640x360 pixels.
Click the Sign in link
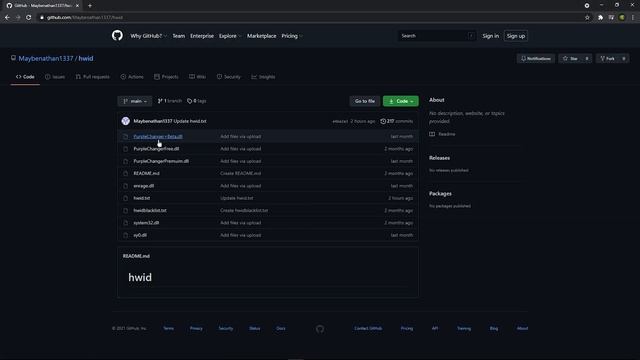490,36
